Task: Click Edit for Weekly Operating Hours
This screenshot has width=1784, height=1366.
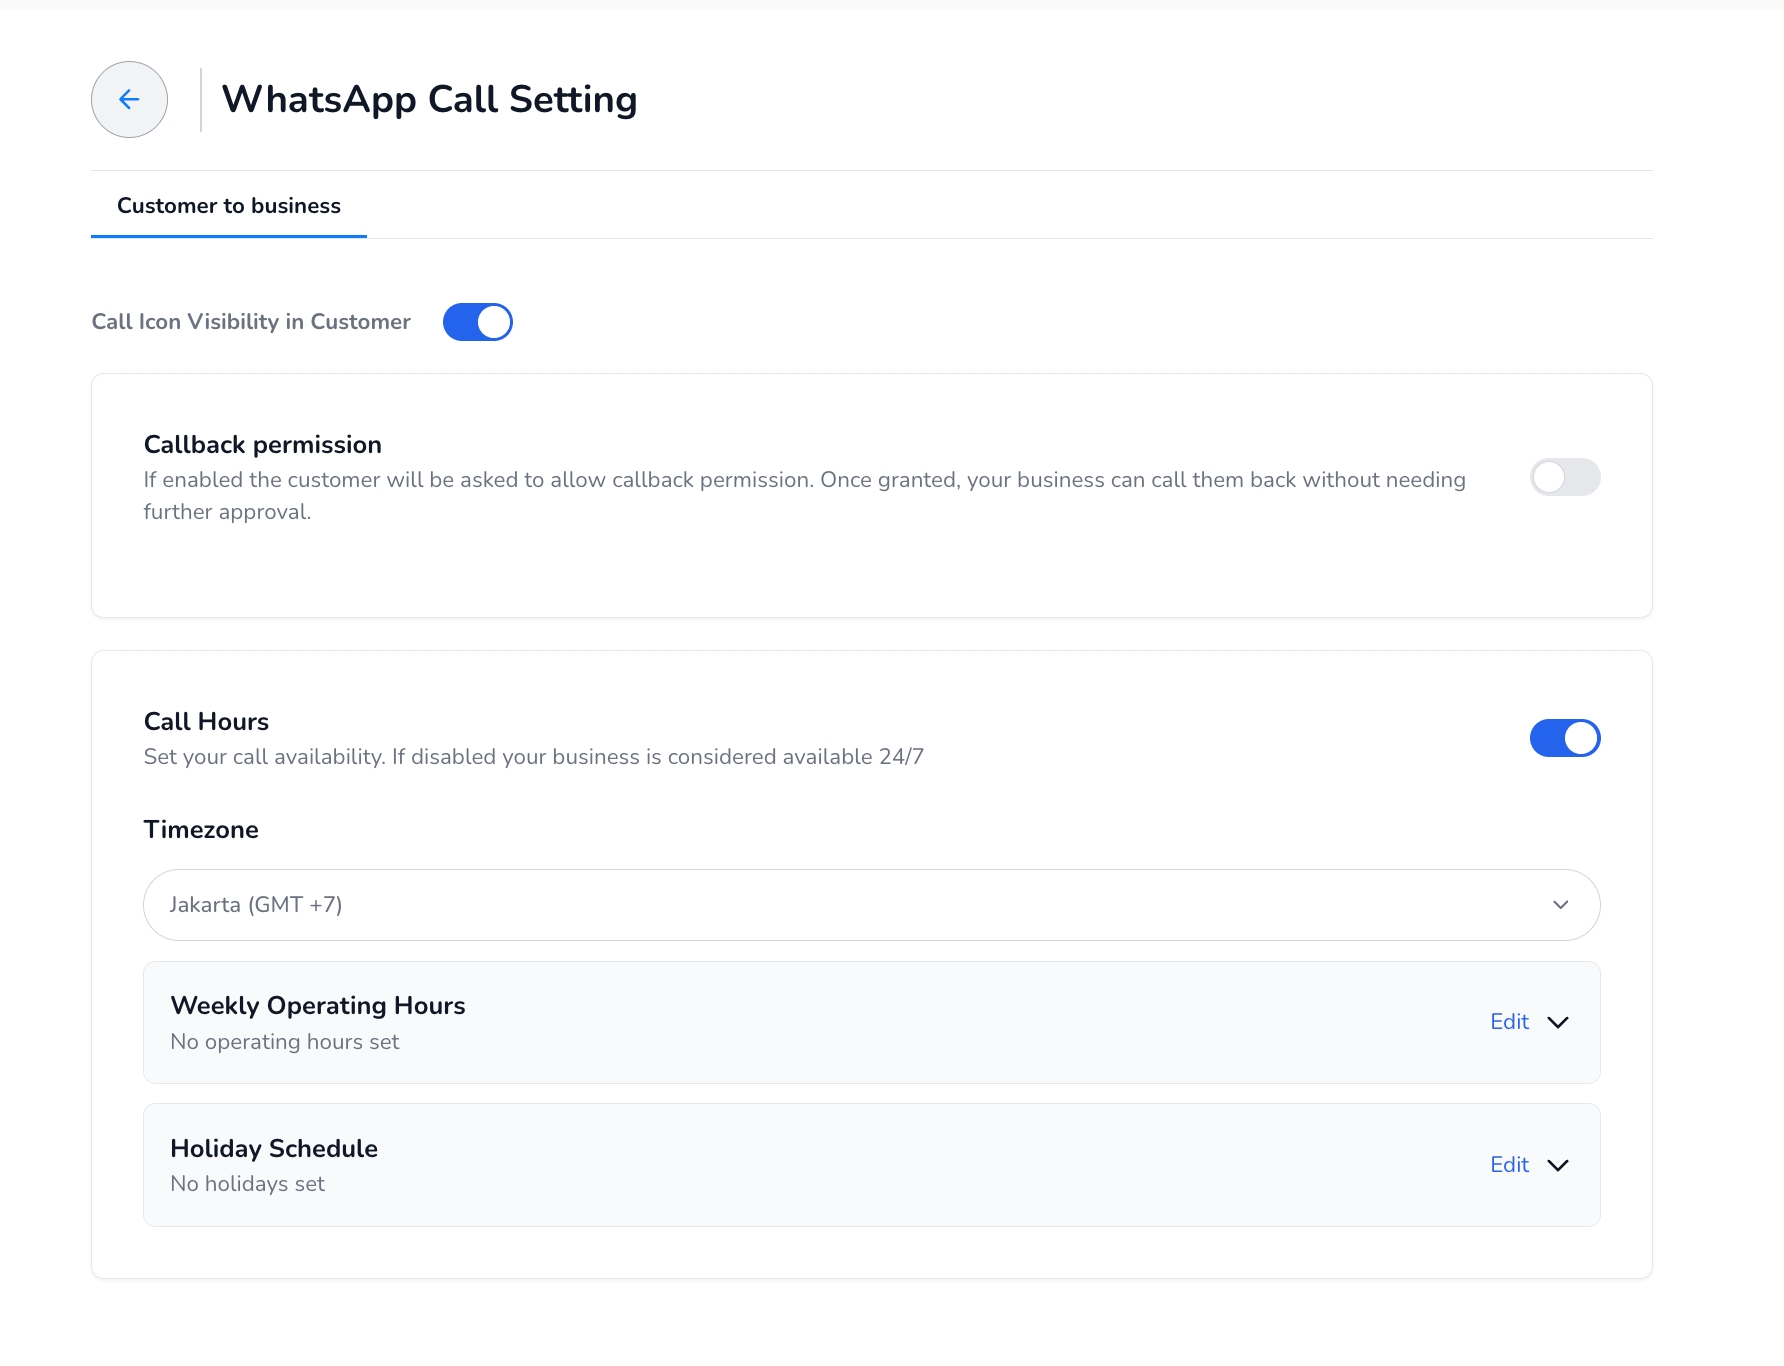Action: pyautogui.click(x=1509, y=1022)
